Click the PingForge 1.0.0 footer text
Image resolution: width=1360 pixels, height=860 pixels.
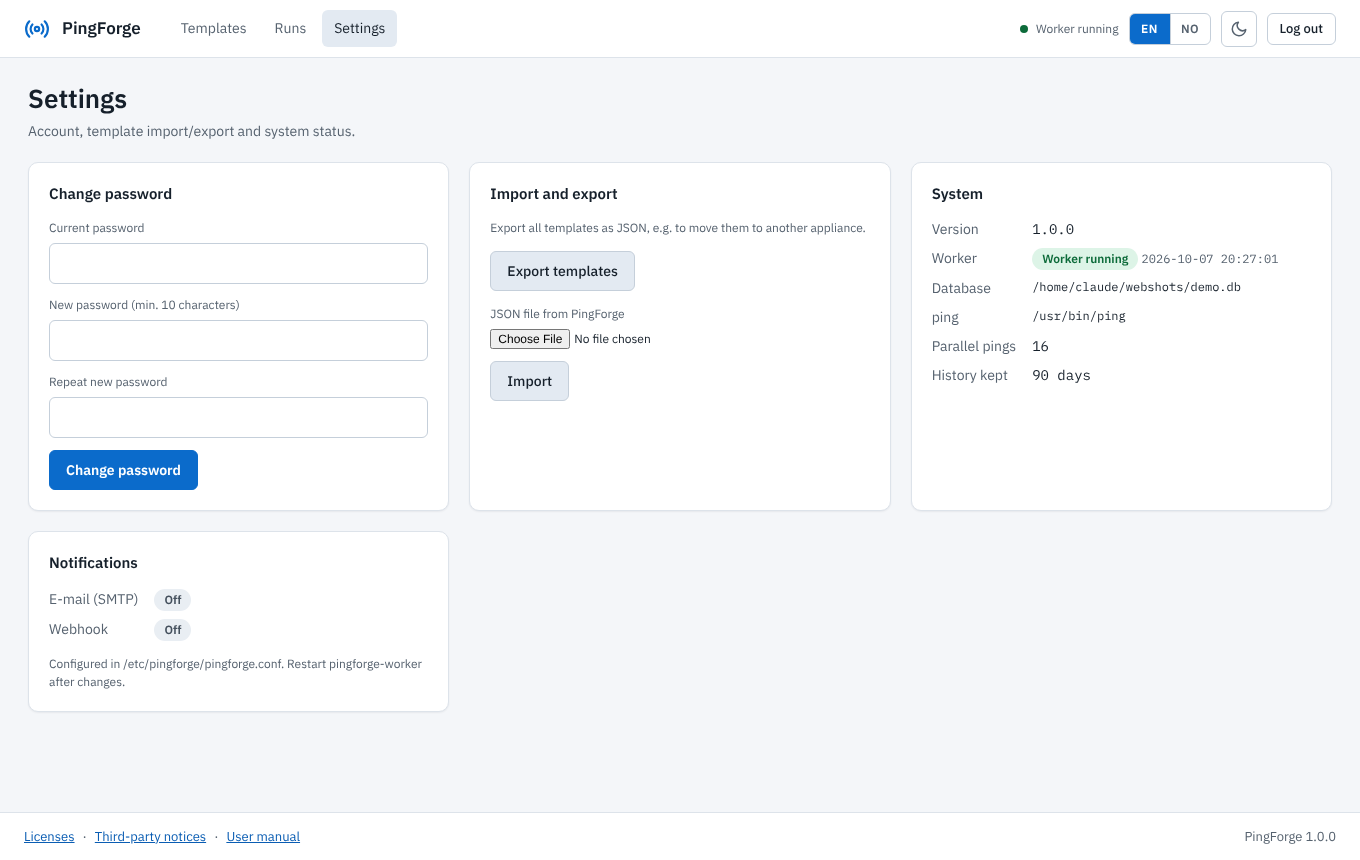[1290, 837]
